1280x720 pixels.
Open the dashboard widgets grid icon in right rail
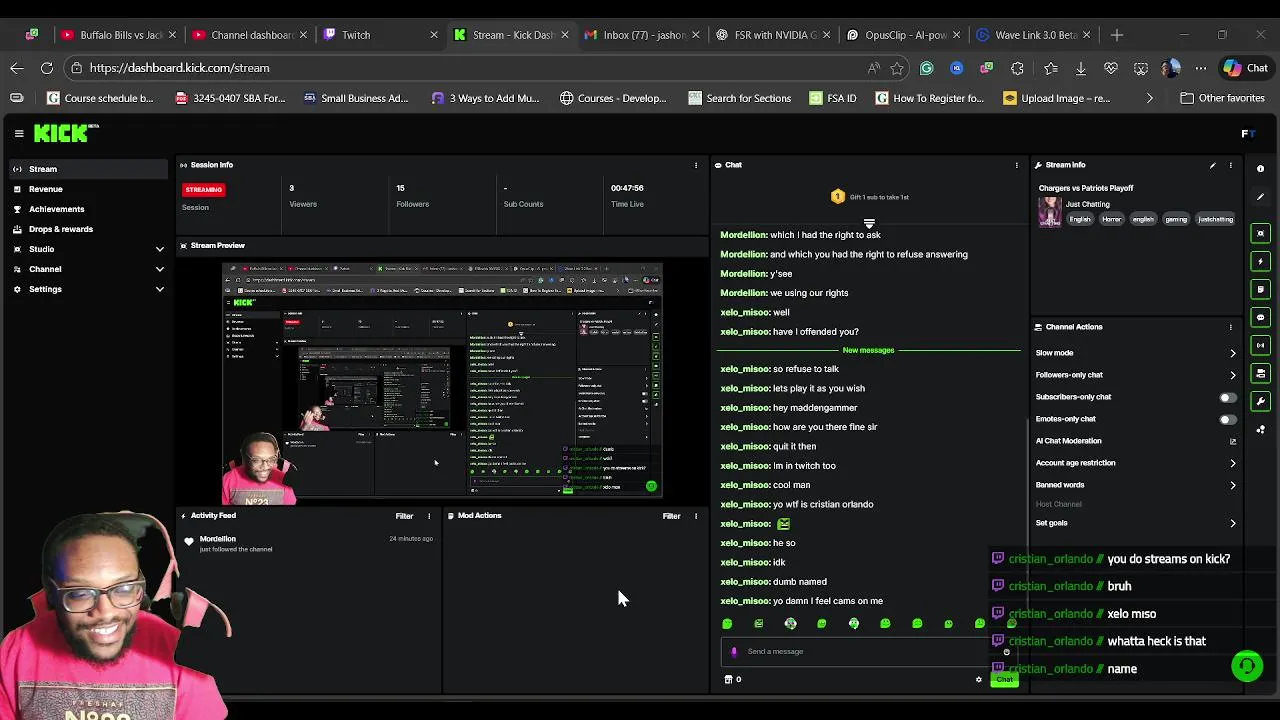click(1260, 429)
